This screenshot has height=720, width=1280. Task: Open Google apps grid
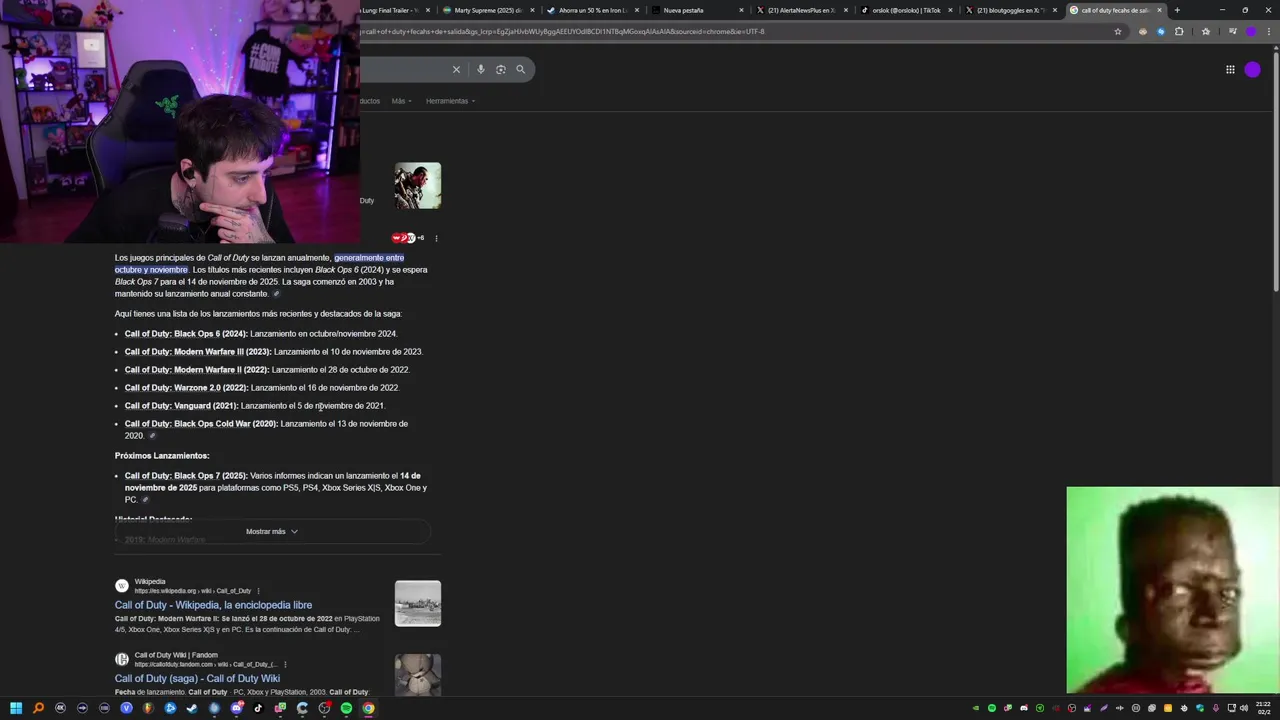pos(1230,69)
